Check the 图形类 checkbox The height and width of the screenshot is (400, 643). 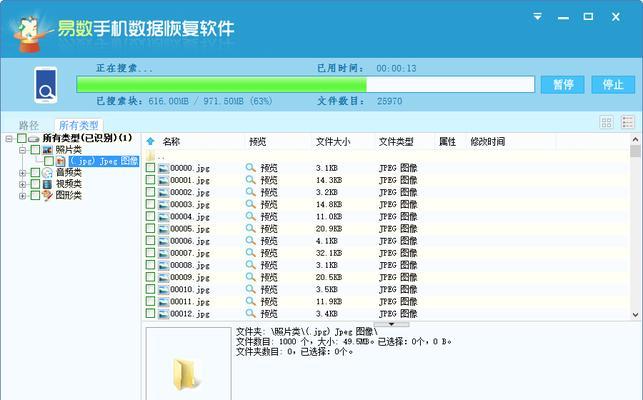tap(36, 195)
